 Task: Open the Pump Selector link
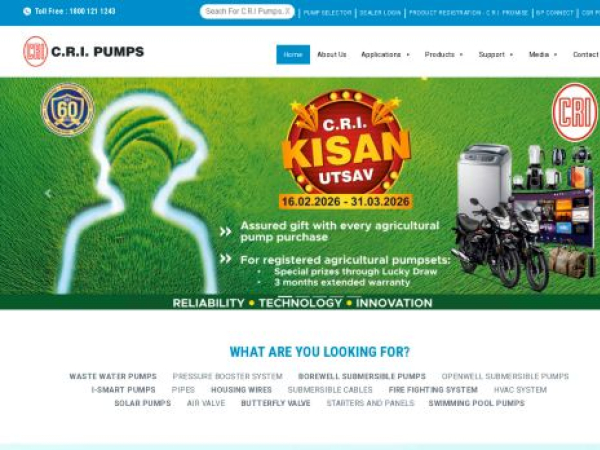tap(327, 13)
